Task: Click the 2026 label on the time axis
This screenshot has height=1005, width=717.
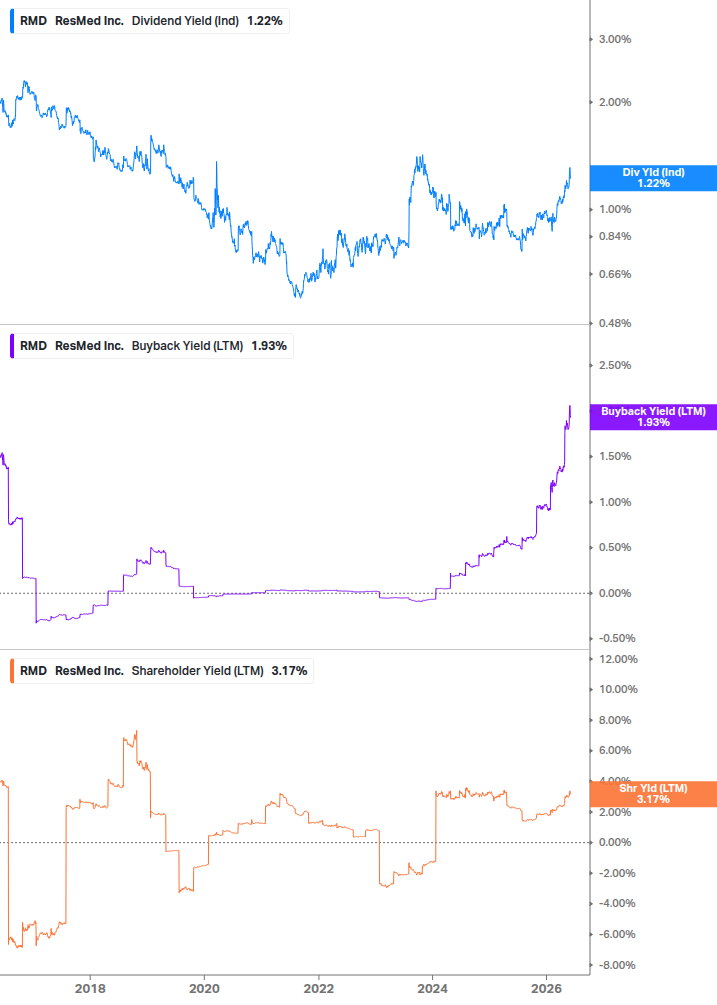Action: click(x=547, y=988)
